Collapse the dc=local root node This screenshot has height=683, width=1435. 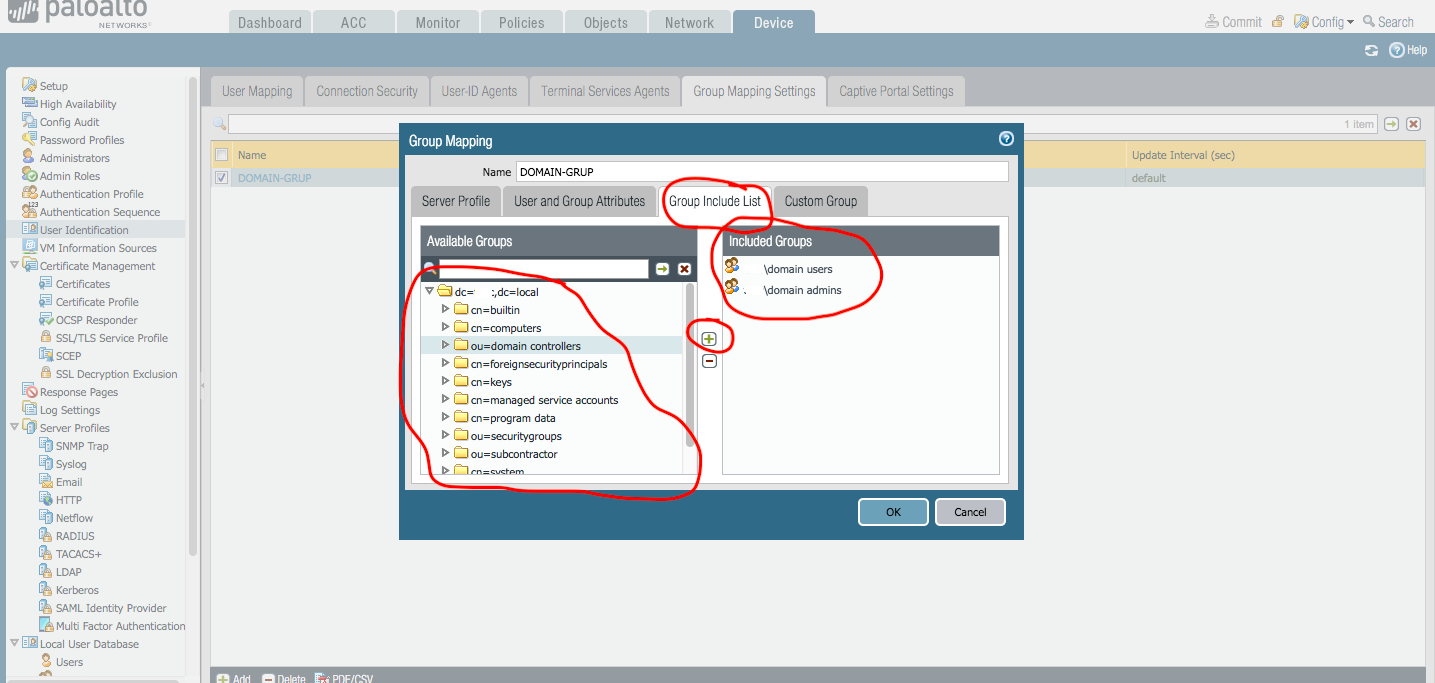pos(429,292)
